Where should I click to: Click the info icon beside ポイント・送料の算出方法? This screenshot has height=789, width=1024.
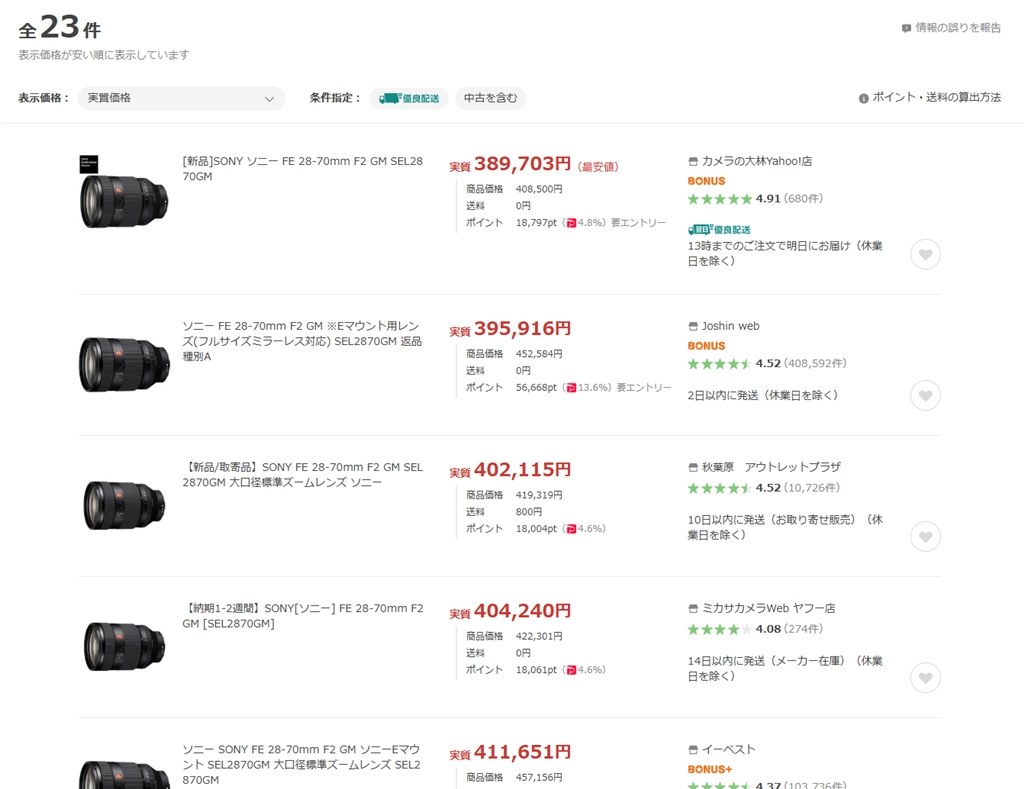864,98
